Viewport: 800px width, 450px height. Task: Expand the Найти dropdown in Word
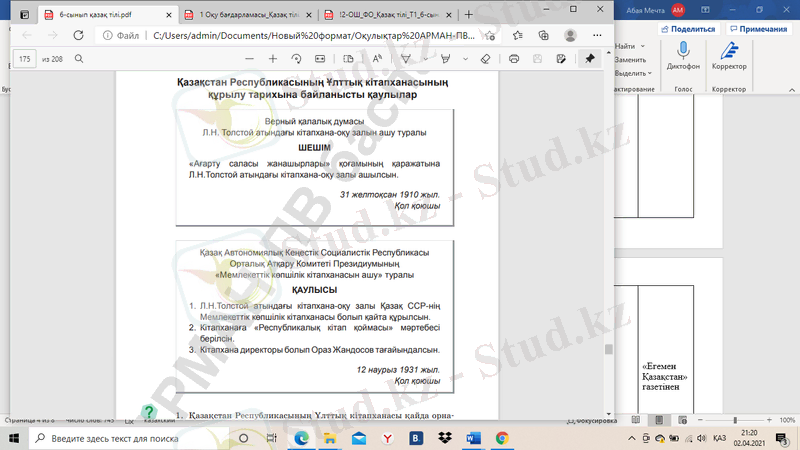640,47
